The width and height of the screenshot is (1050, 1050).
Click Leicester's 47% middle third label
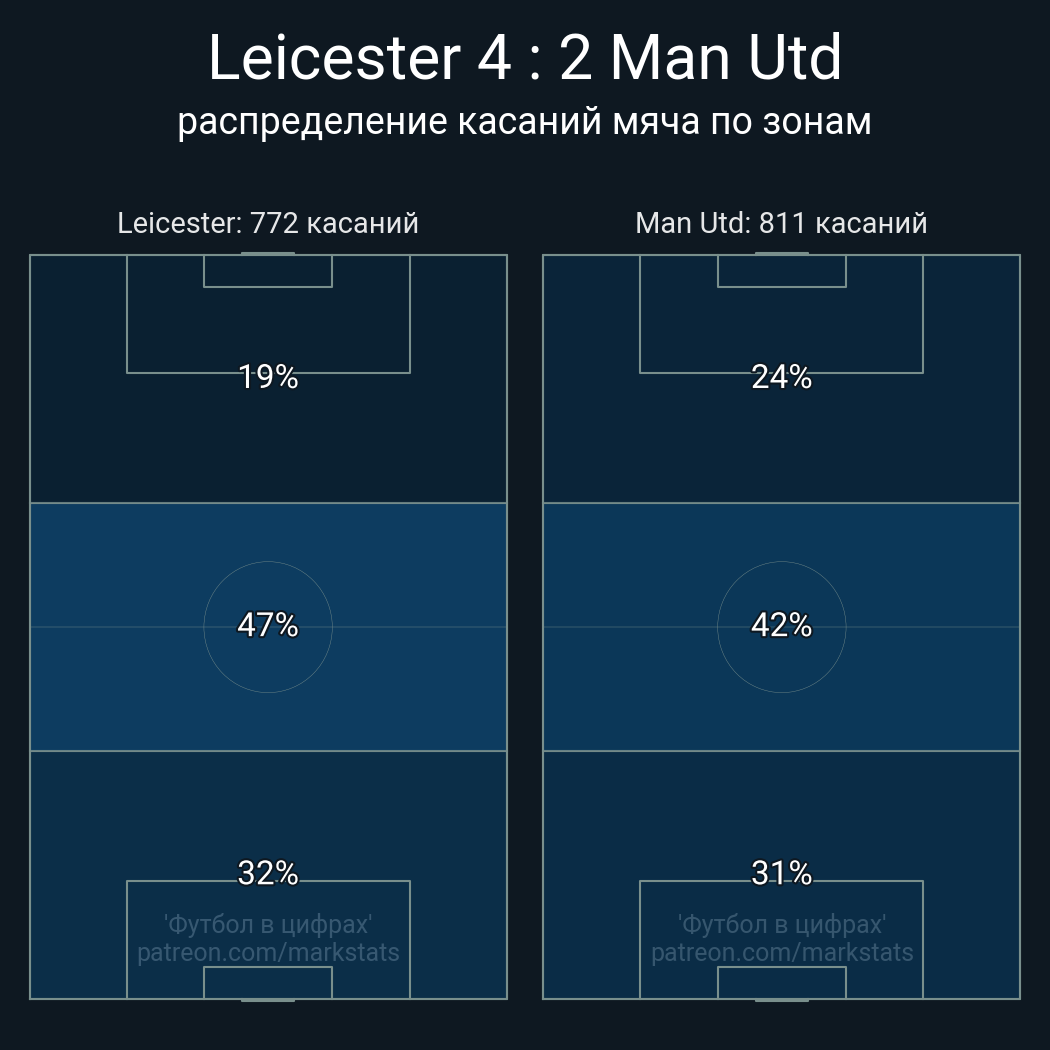pos(268,625)
